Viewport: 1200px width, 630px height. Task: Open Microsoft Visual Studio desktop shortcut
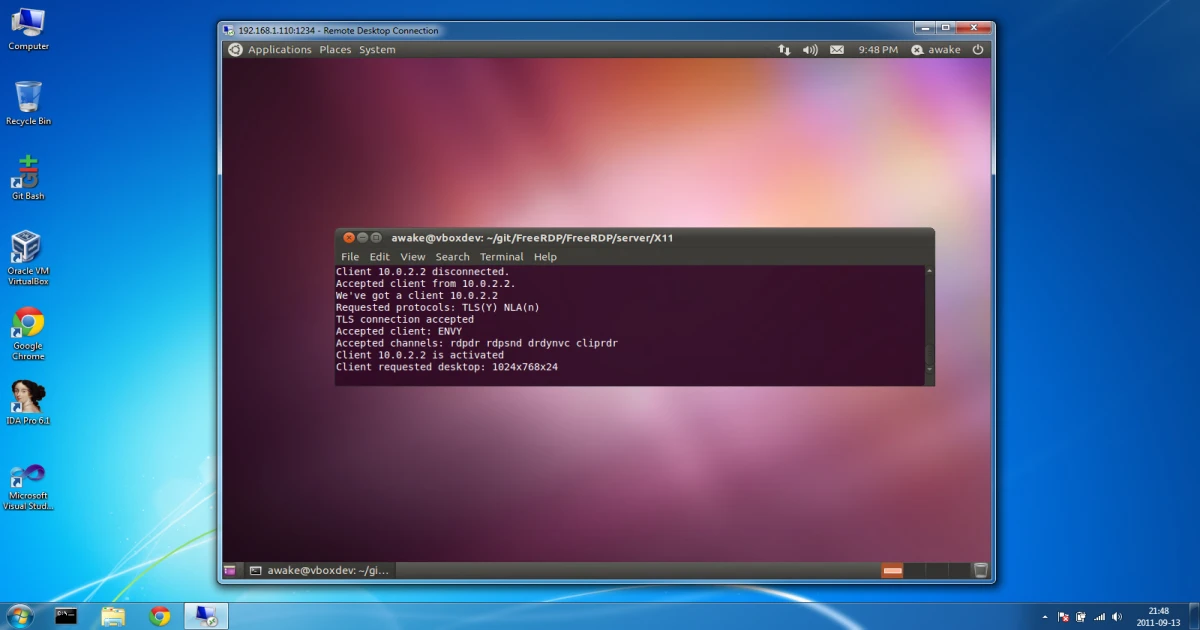click(28, 486)
